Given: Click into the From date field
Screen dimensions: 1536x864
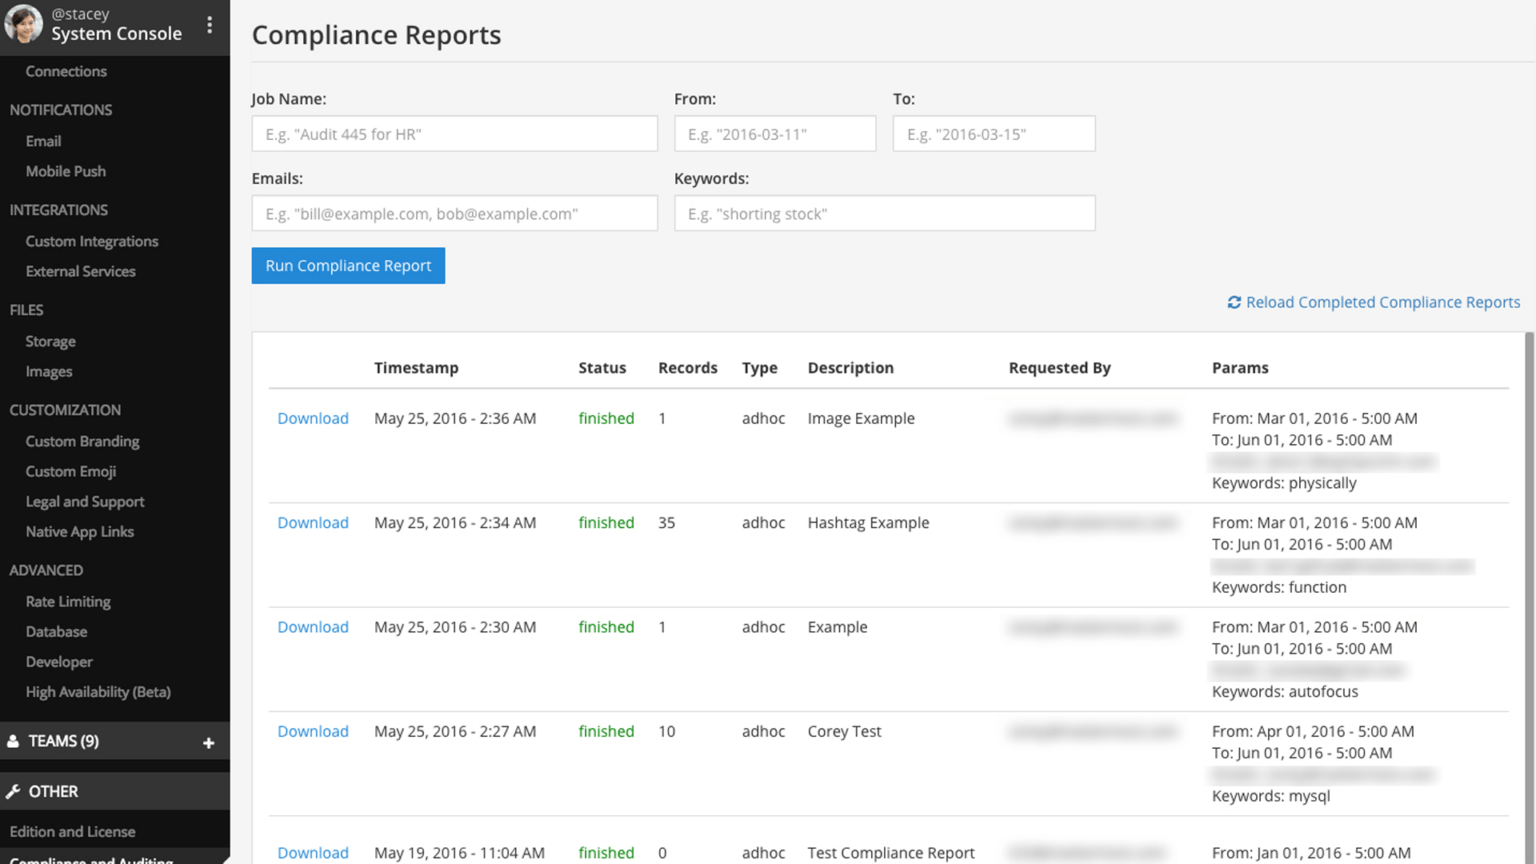Looking at the screenshot, I should (774, 134).
